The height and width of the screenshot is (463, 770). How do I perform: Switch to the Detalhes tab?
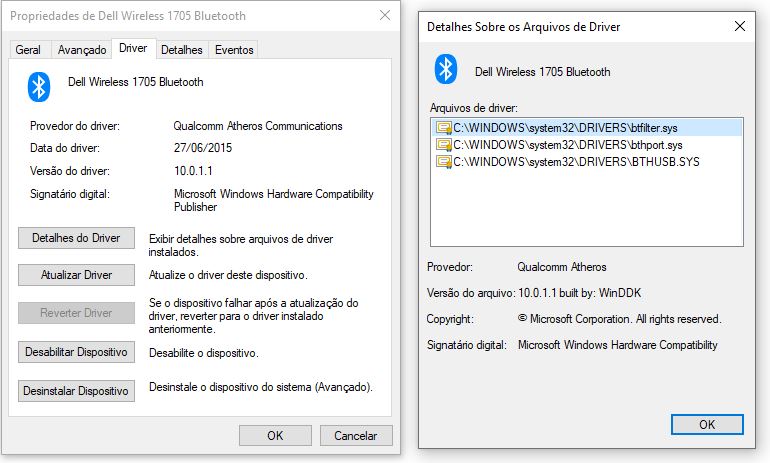pyautogui.click(x=181, y=50)
